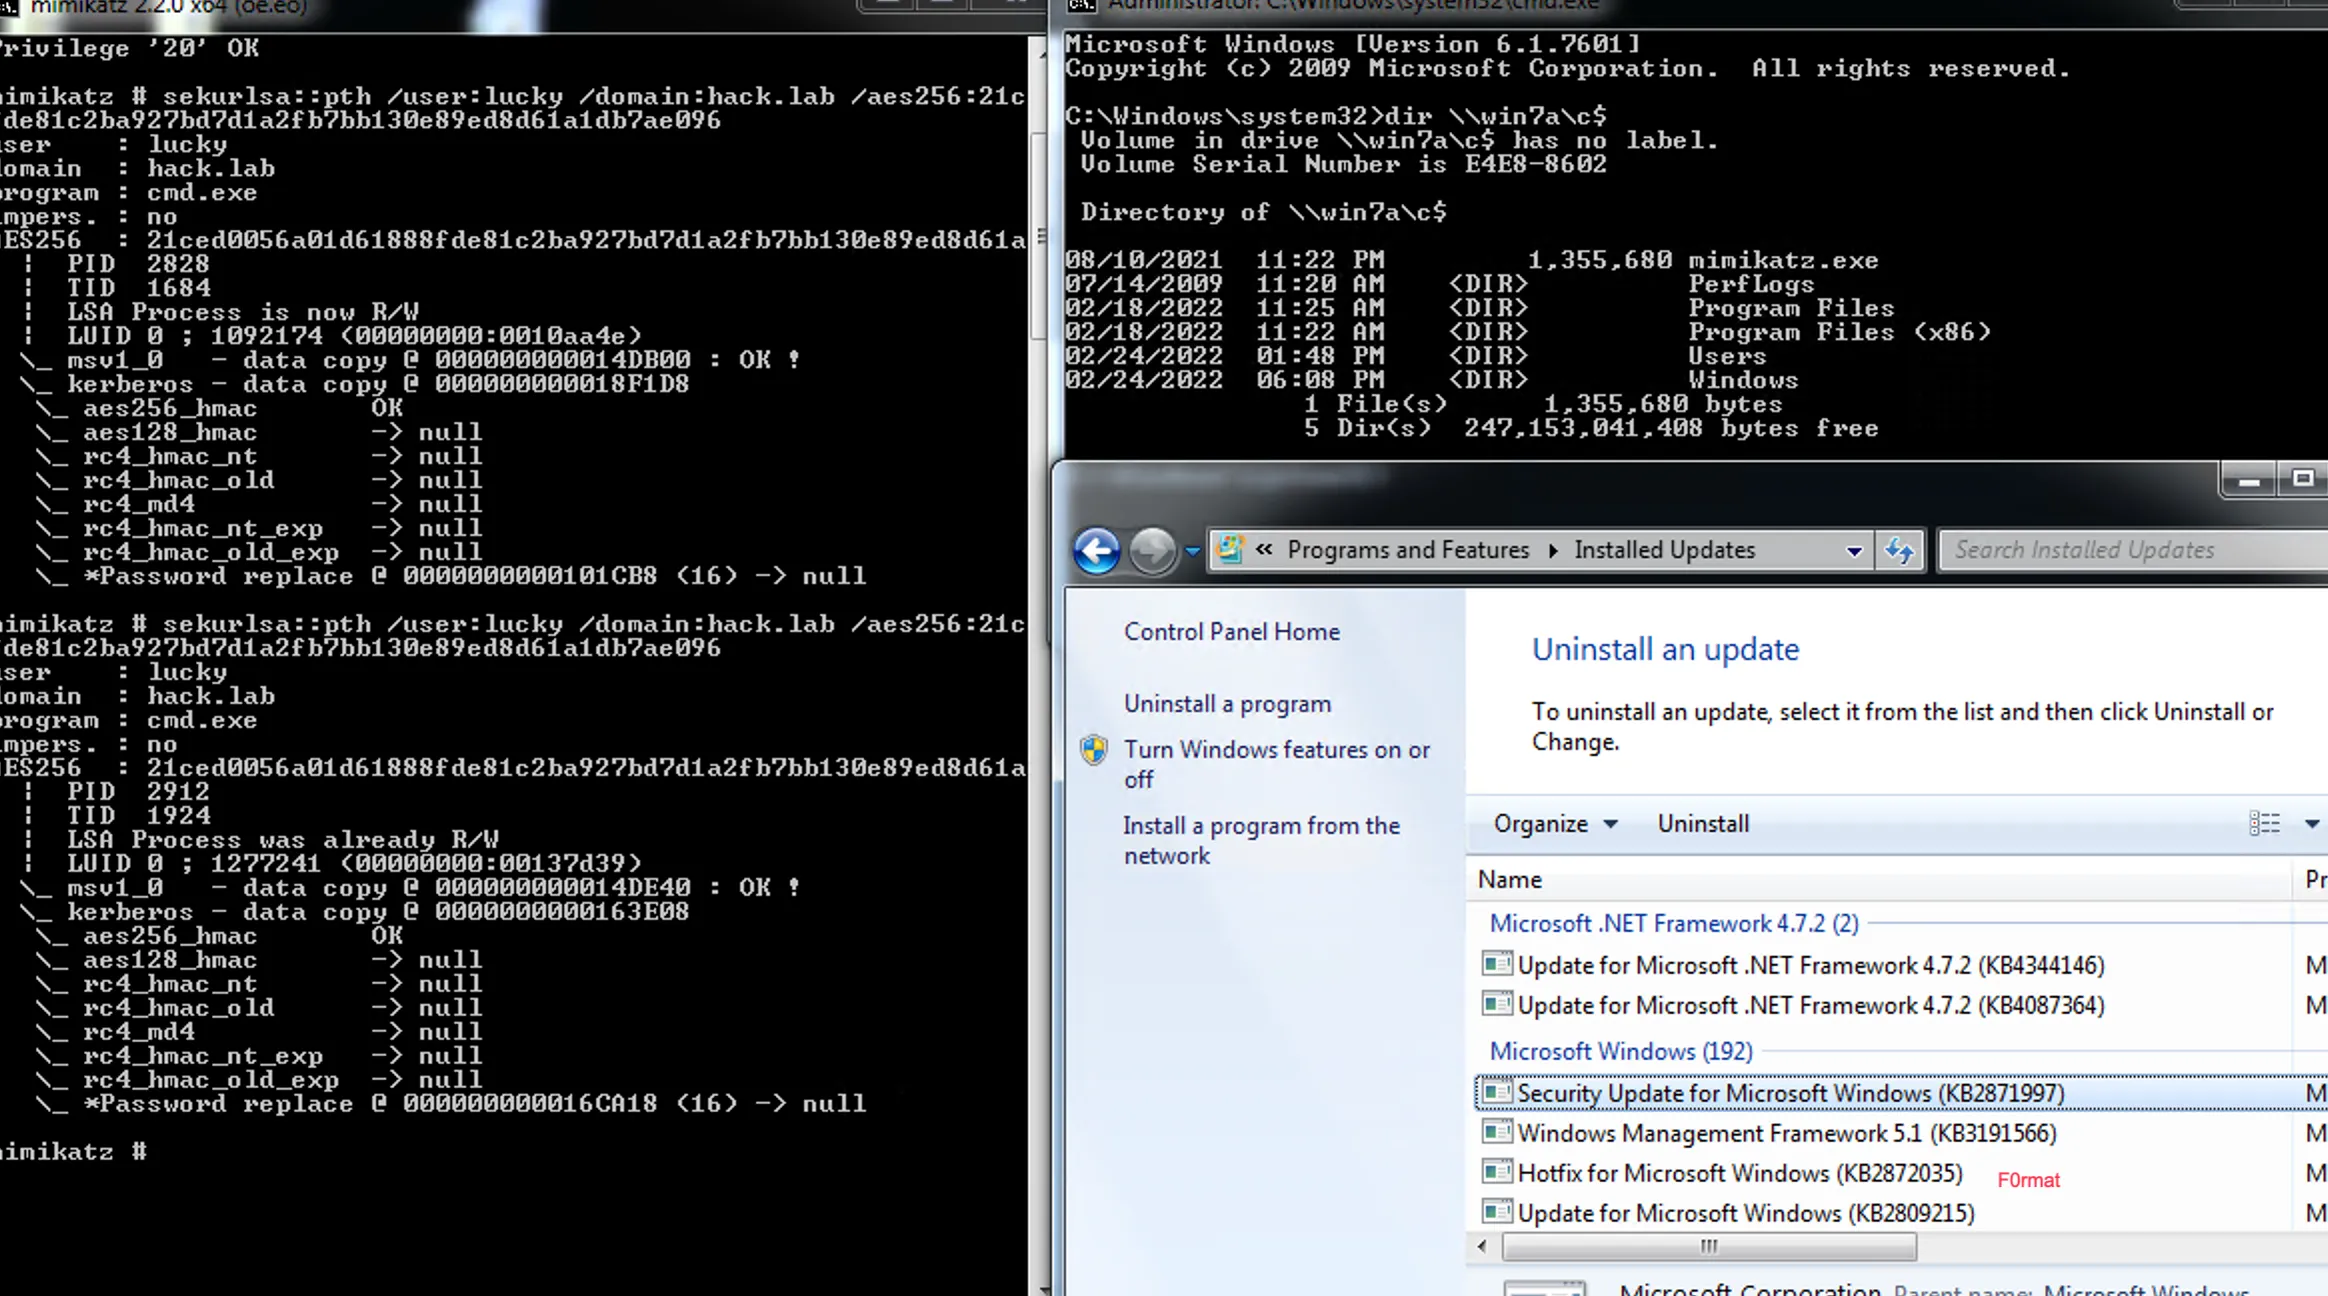Click the horizontal scrollbar under update list
The height and width of the screenshot is (1296, 2328).
pos(1708,1246)
